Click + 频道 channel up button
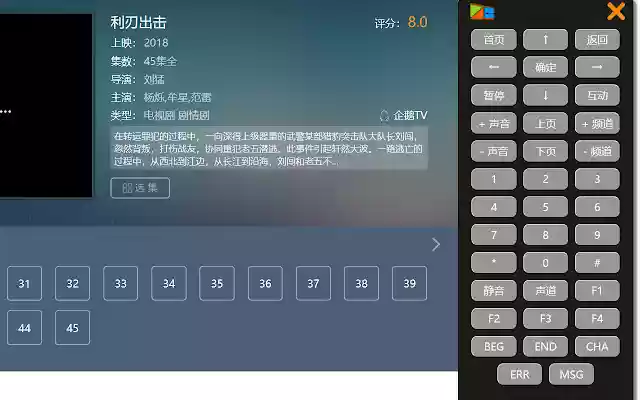Image resolution: width=640 pixels, height=400 pixels. pos(597,123)
